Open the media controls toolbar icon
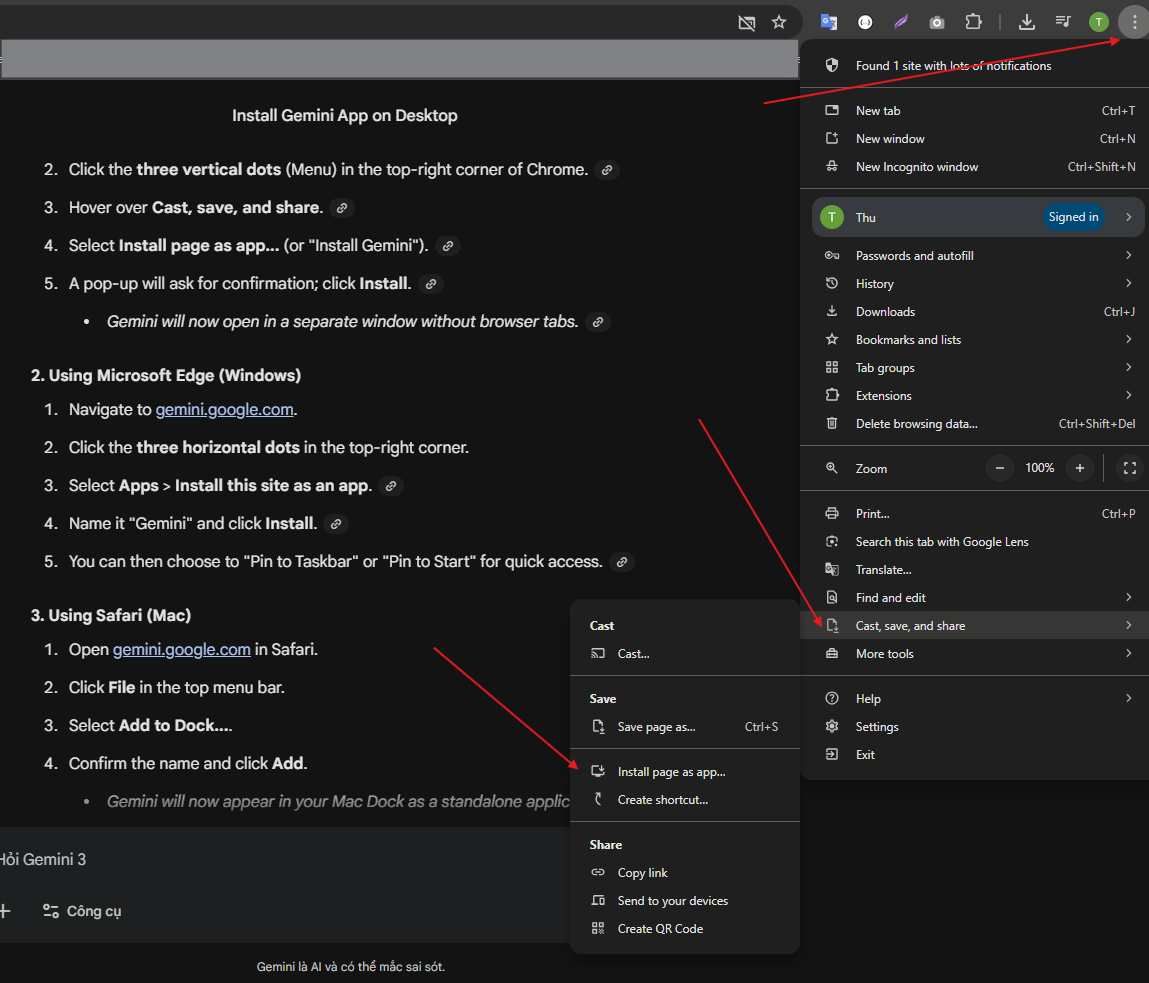This screenshot has height=983, width=1149. click(x=1064, y=22)
